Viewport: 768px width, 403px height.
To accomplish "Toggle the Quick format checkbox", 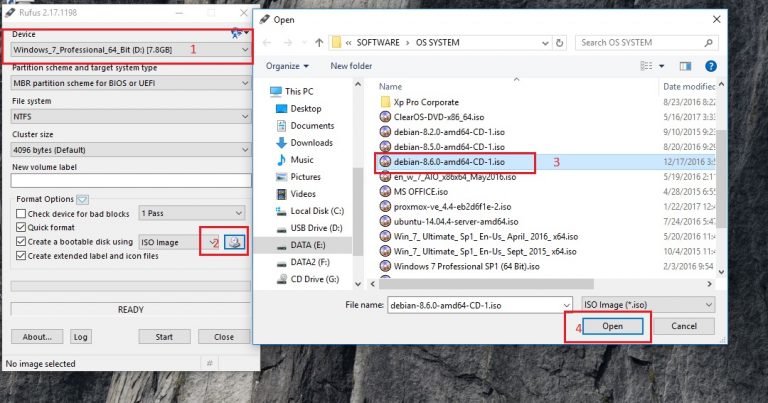I will point(21,227).
